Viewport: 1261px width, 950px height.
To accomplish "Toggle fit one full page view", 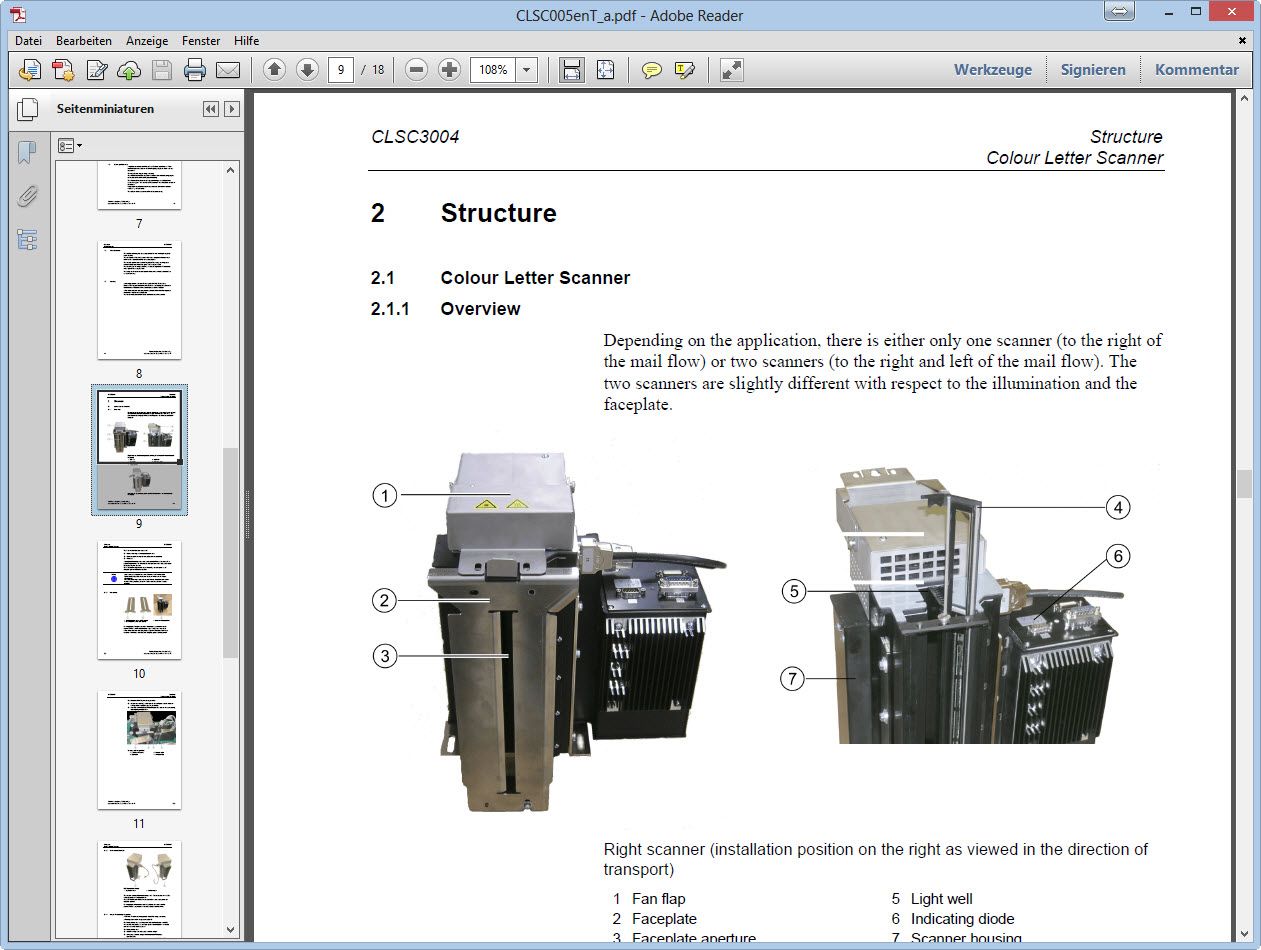I will (605, 70).
